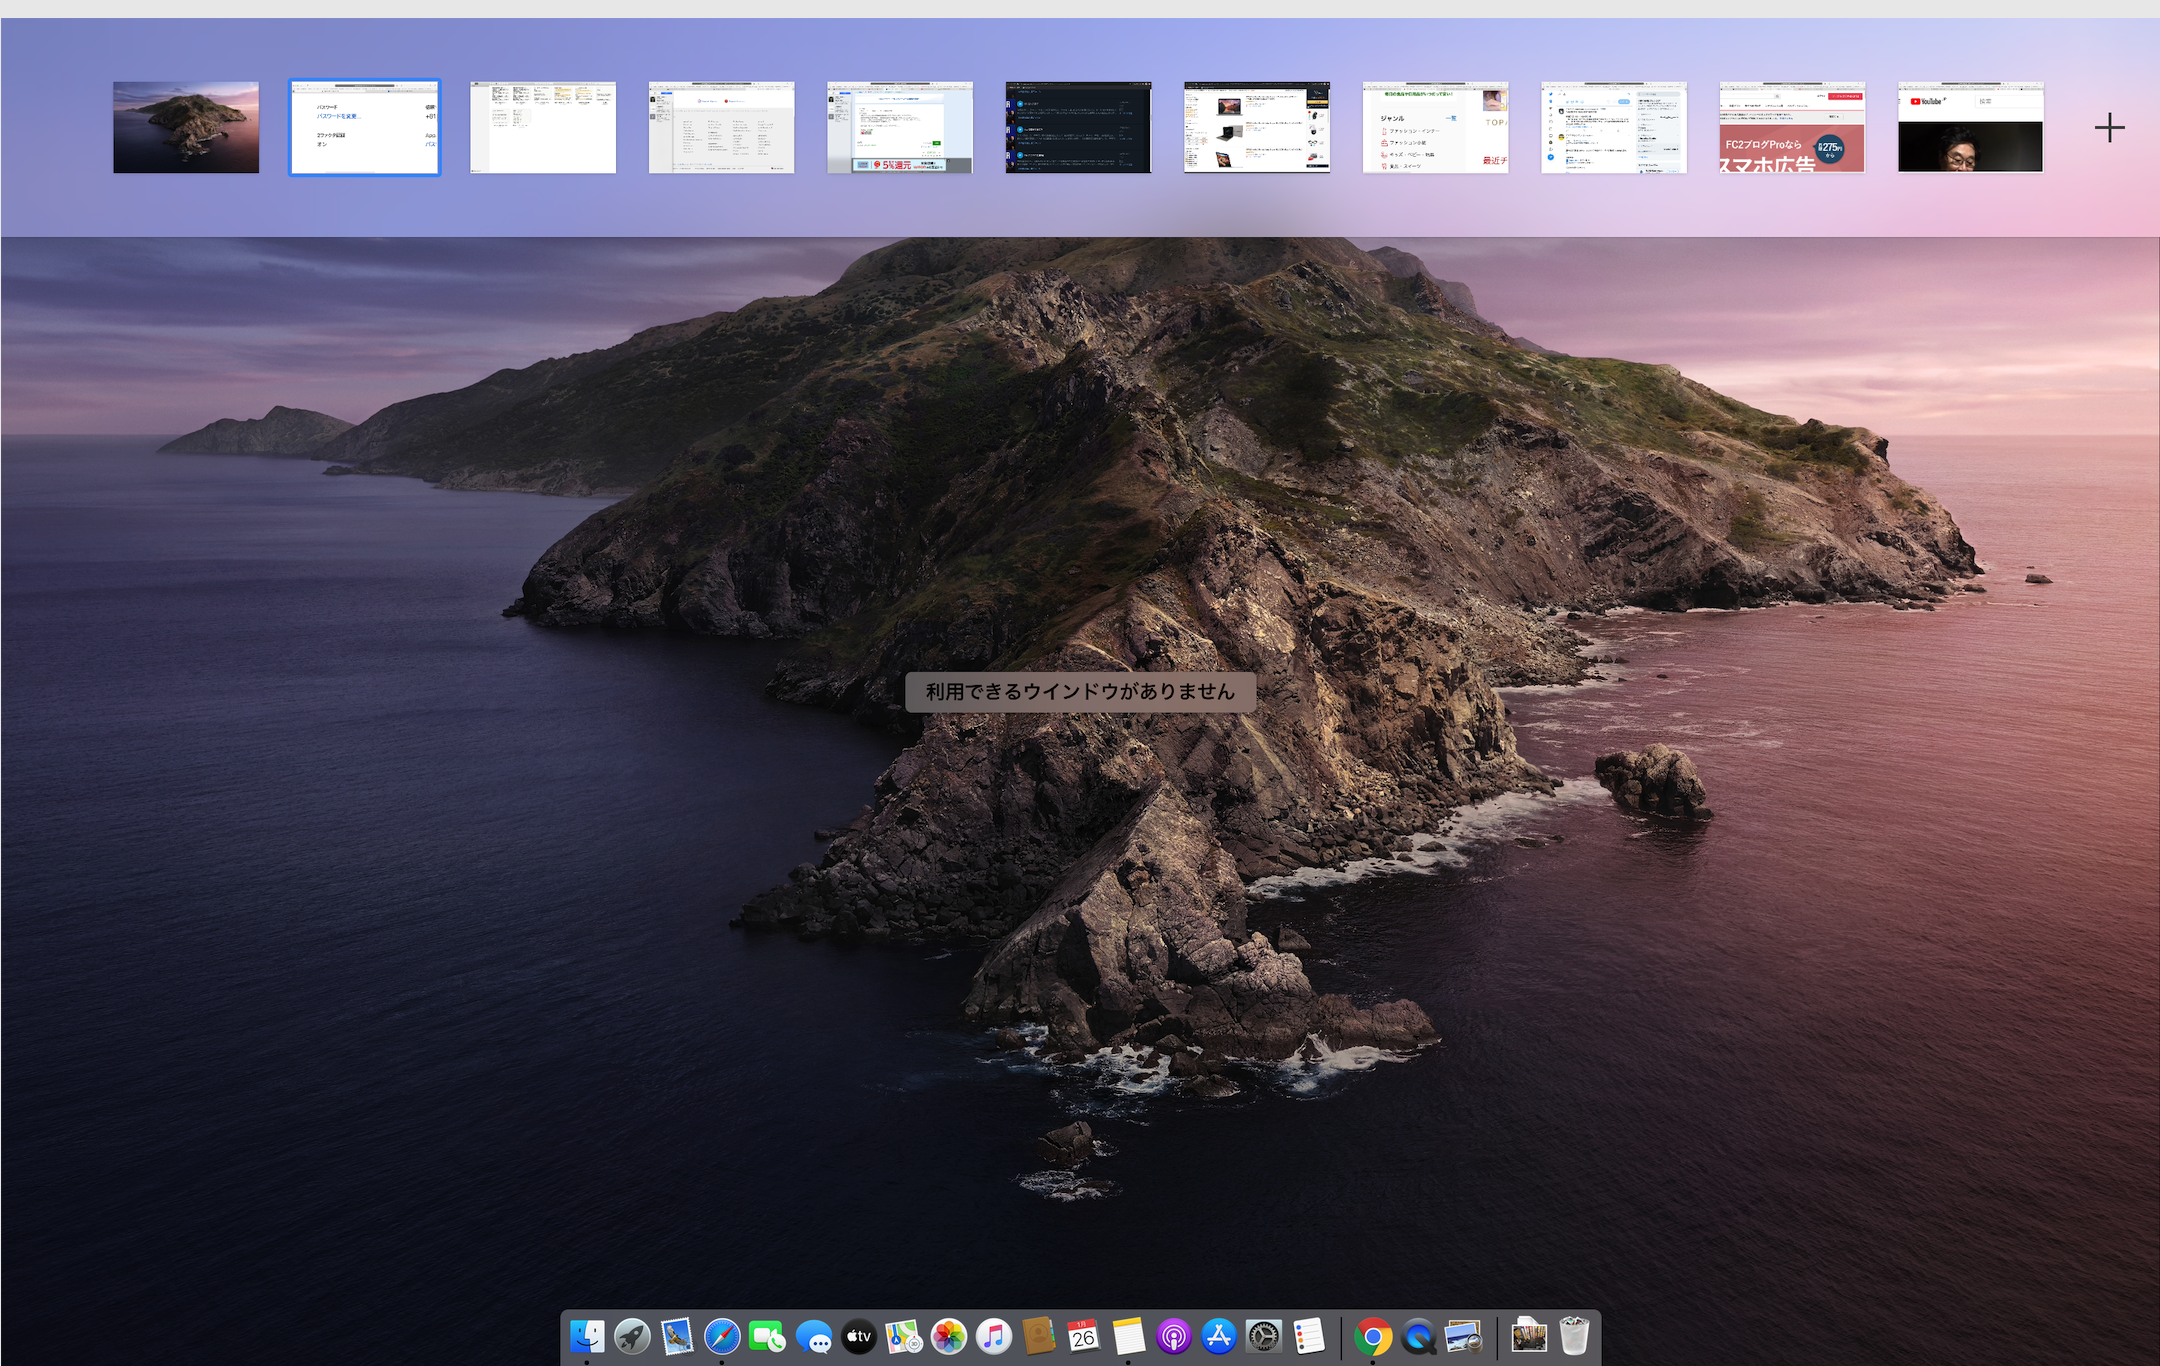Open the Photos app icon
2160x1366 pixels.
click(x=948, y=1336)
